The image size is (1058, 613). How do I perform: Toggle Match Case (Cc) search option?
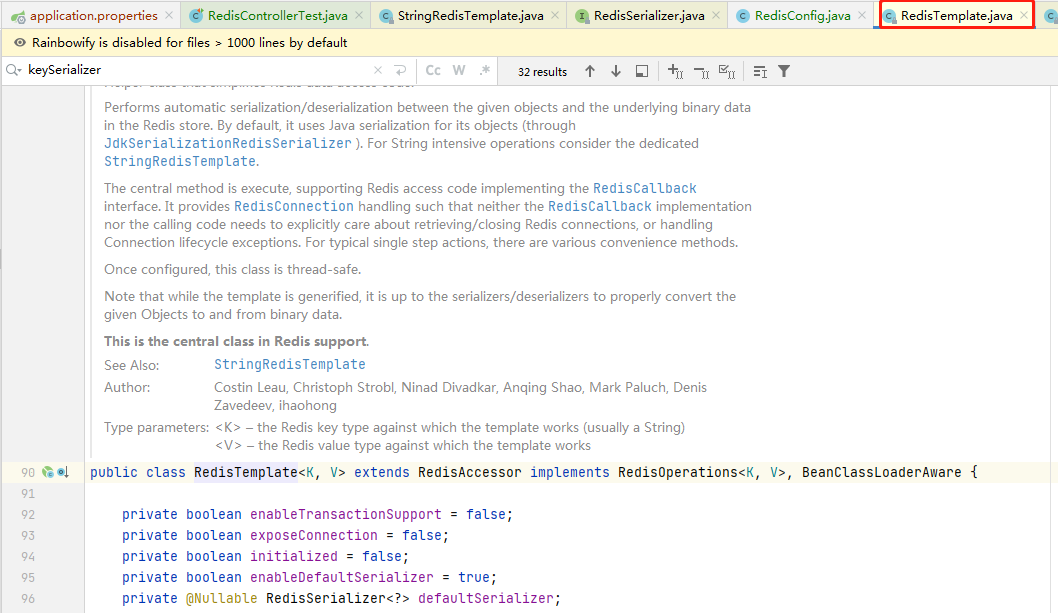(433, 71)
